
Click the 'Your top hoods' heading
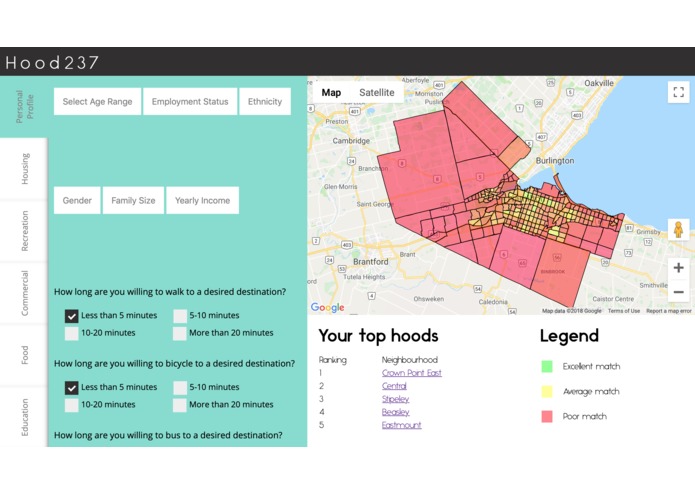(378, 336)
